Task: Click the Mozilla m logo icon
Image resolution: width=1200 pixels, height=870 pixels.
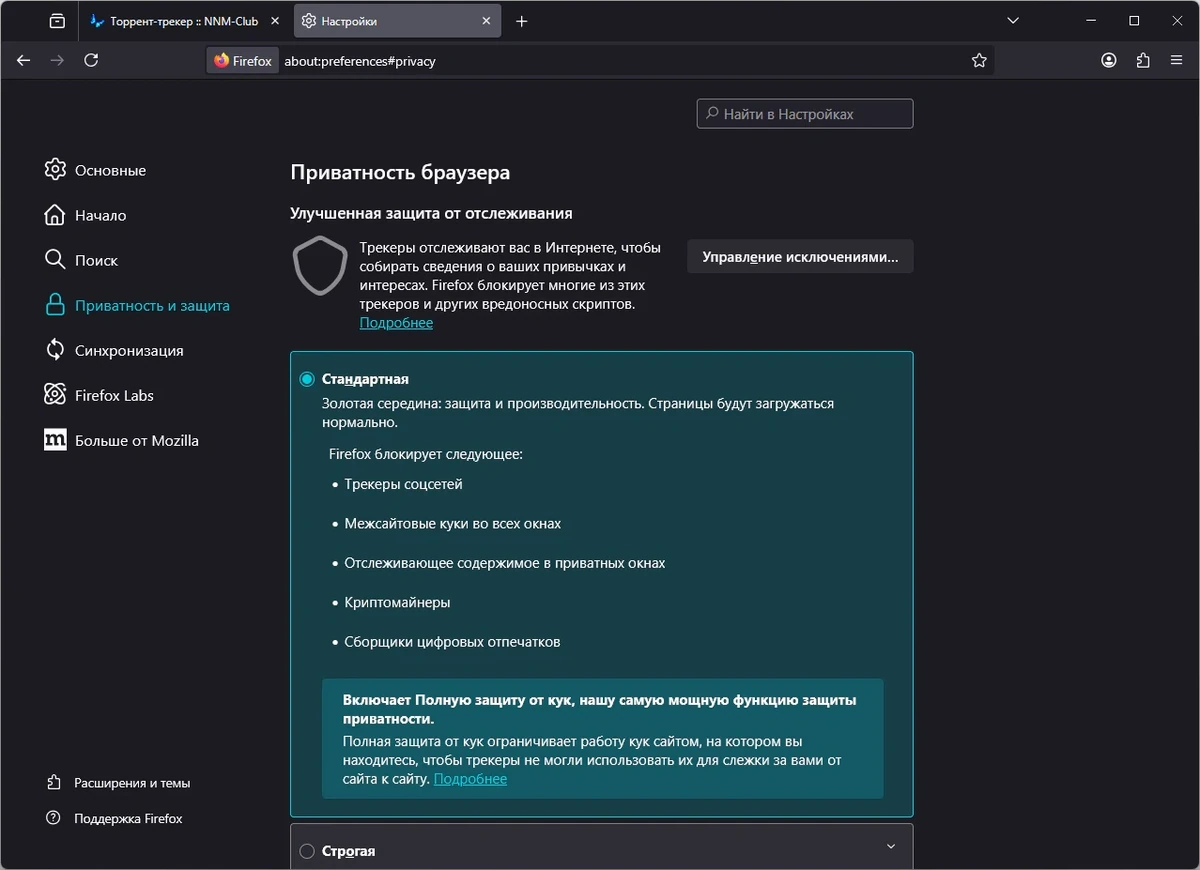Action: [x=55, y=440]
